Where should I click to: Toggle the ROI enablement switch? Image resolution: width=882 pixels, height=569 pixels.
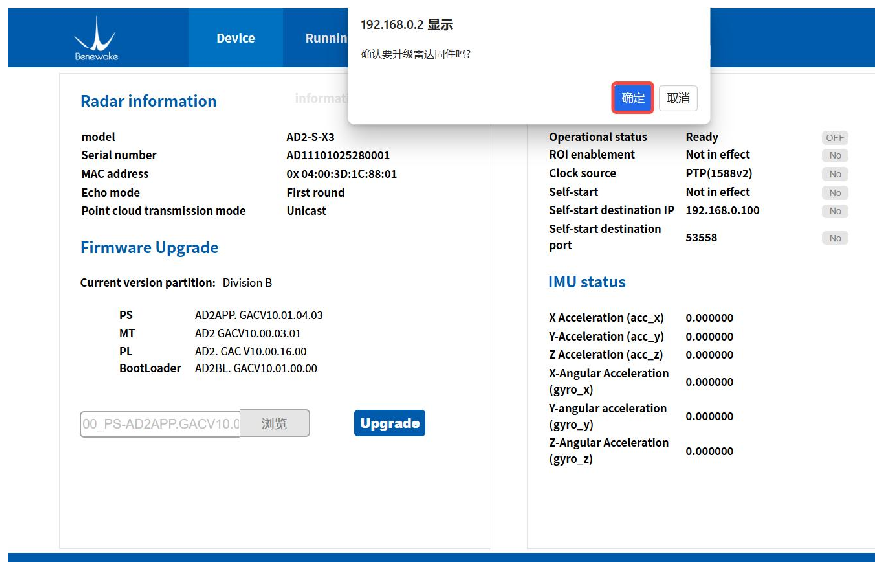[835, 155]
